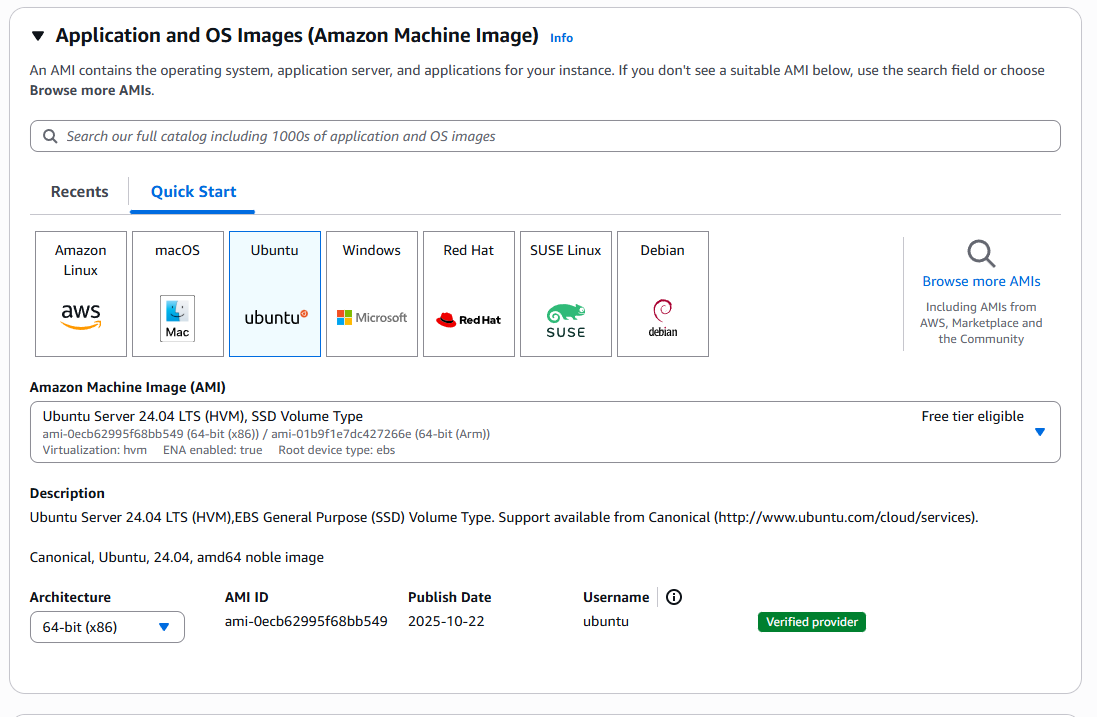Click the Virtualization: hvm detail line
Image resolution: width=1097 pixels, height=717 pixels.
94,450
